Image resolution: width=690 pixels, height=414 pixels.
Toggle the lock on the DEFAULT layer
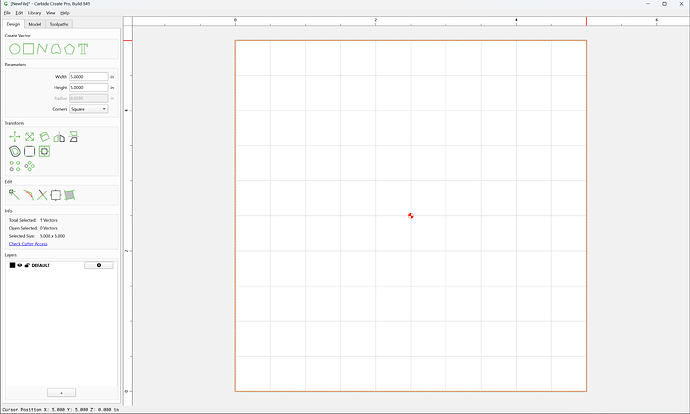coord(27,265)
